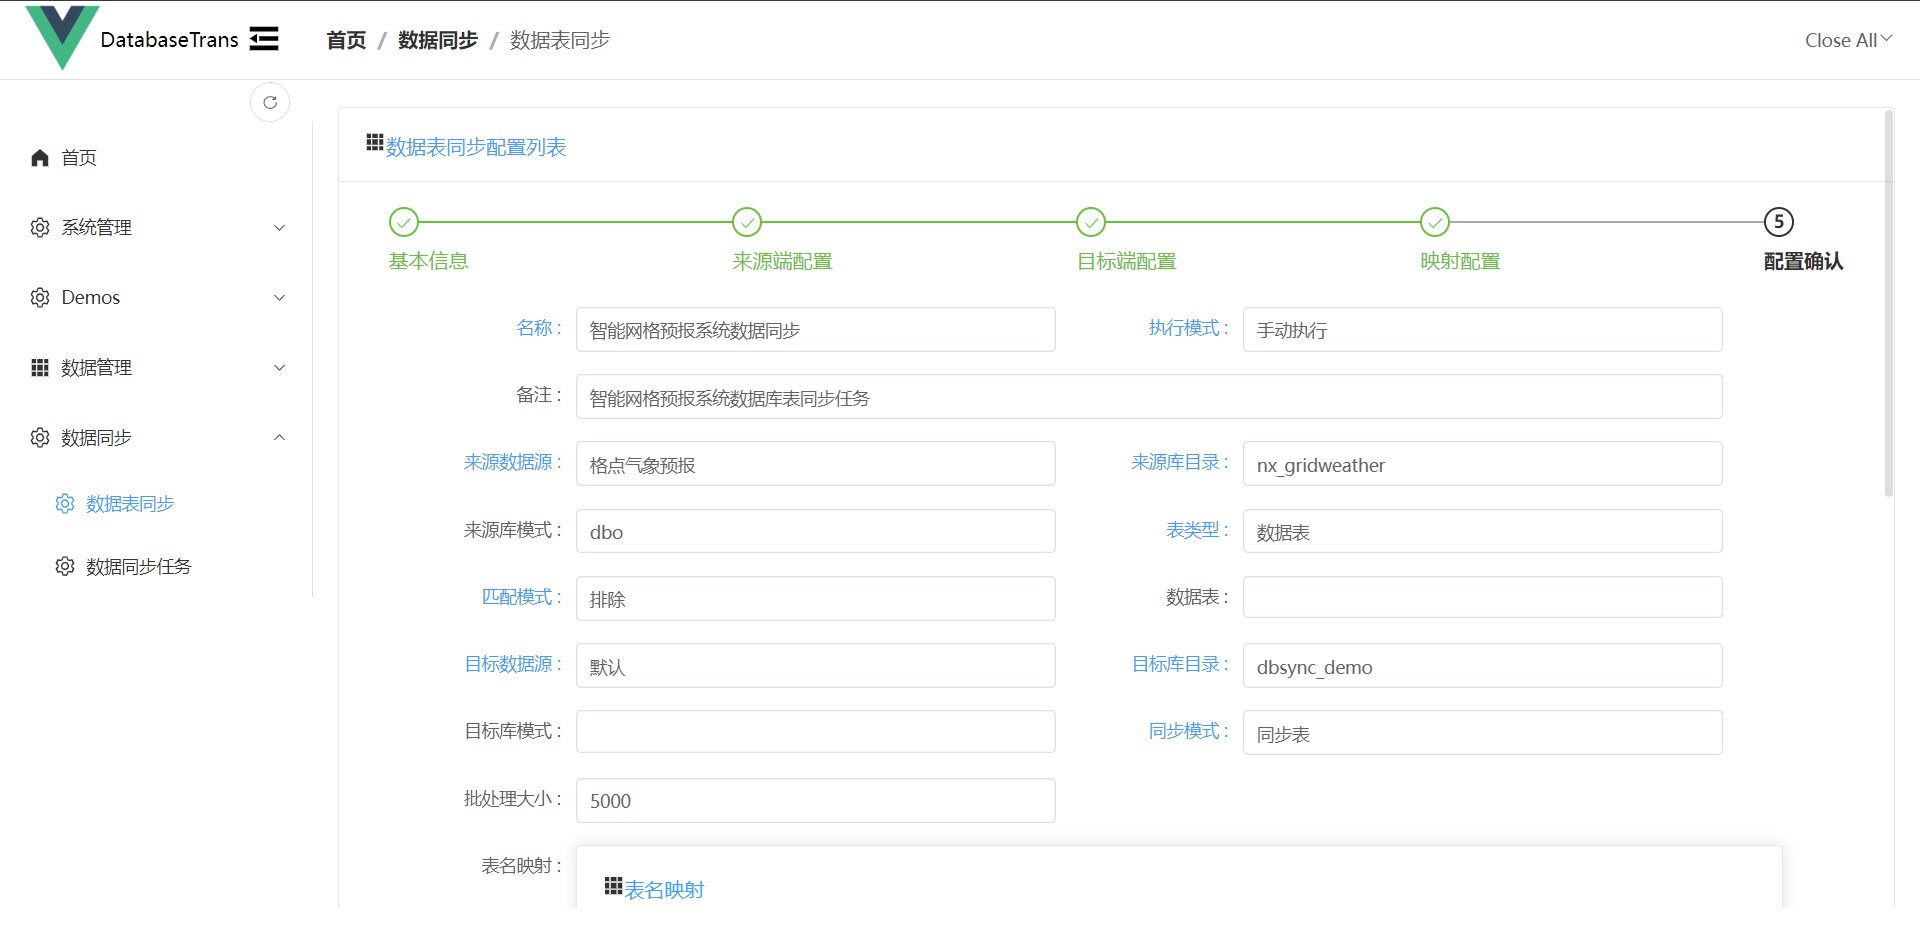Click the 基本信息 step label

click(x=428, y=261)
